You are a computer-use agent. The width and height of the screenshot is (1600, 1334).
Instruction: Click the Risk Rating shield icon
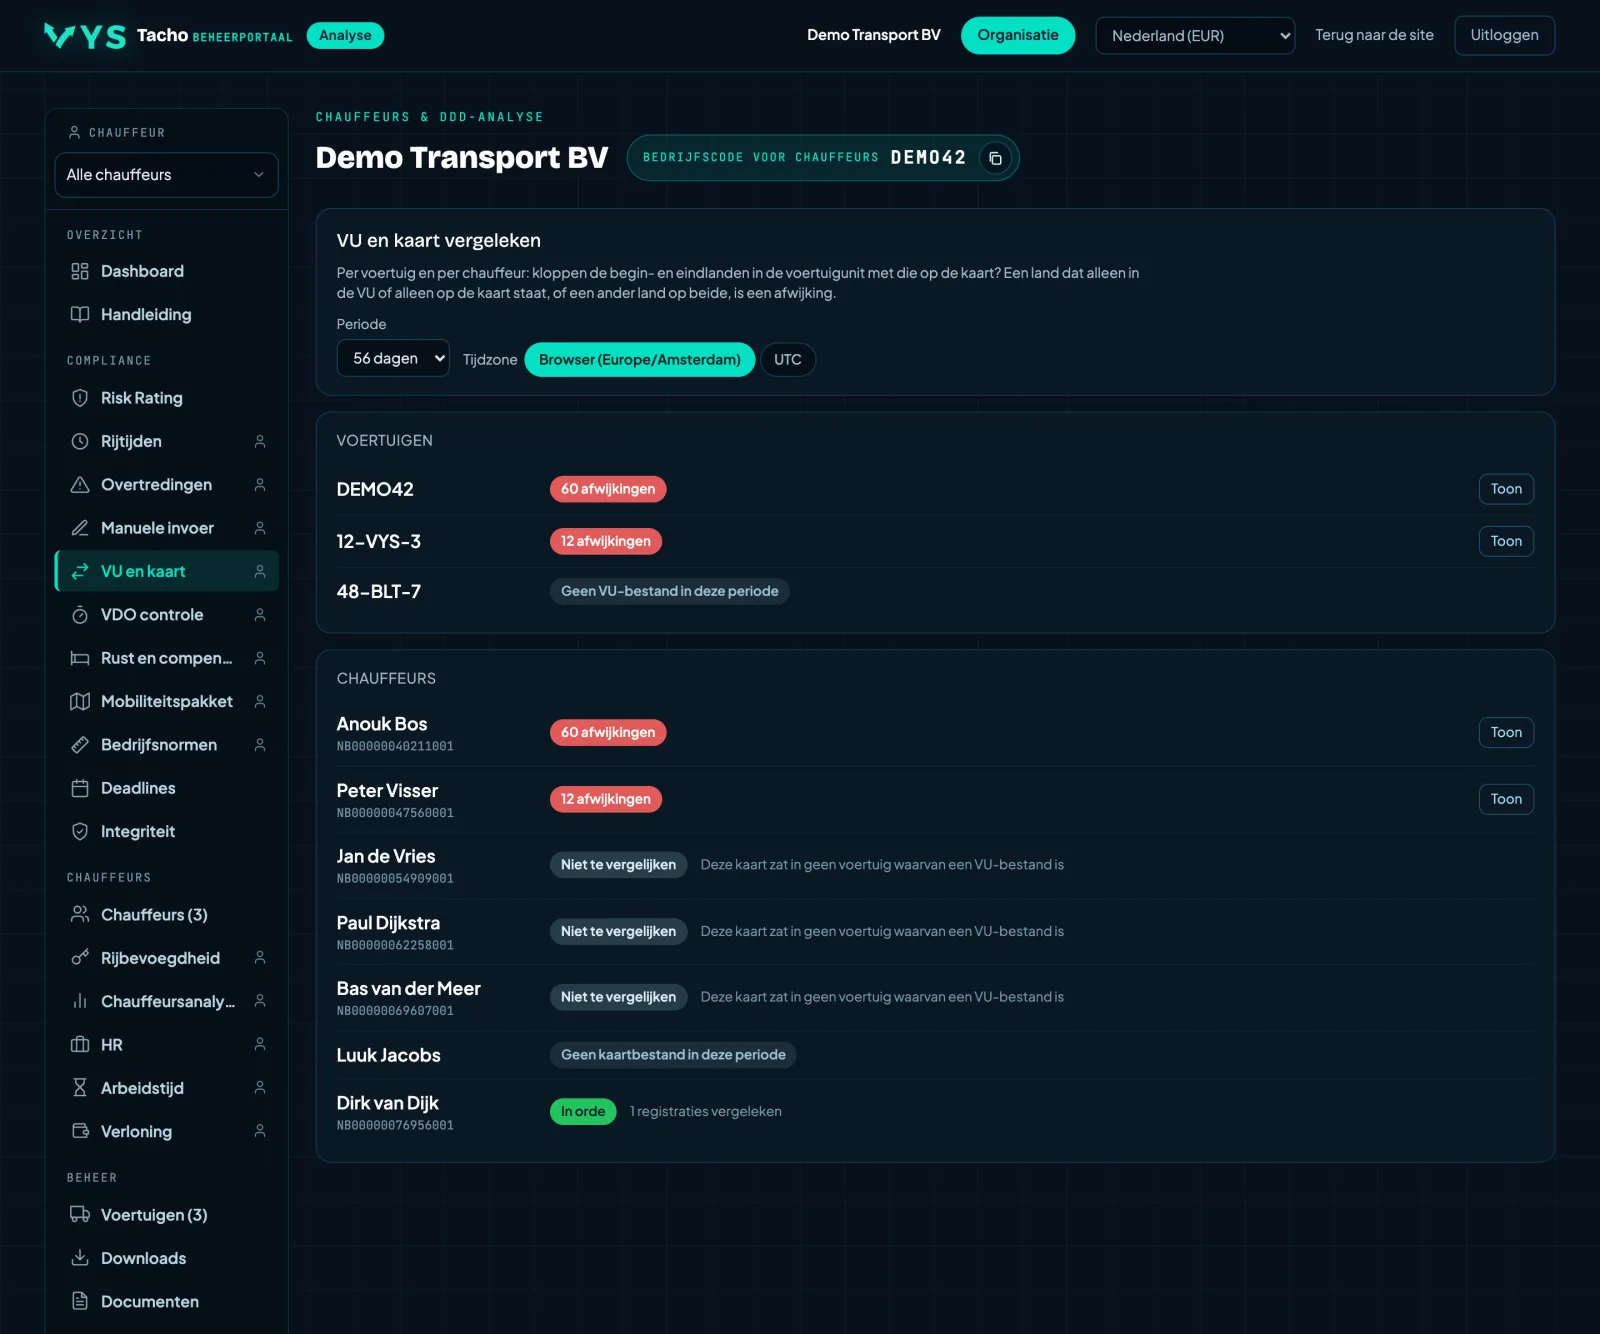point(80,398)
